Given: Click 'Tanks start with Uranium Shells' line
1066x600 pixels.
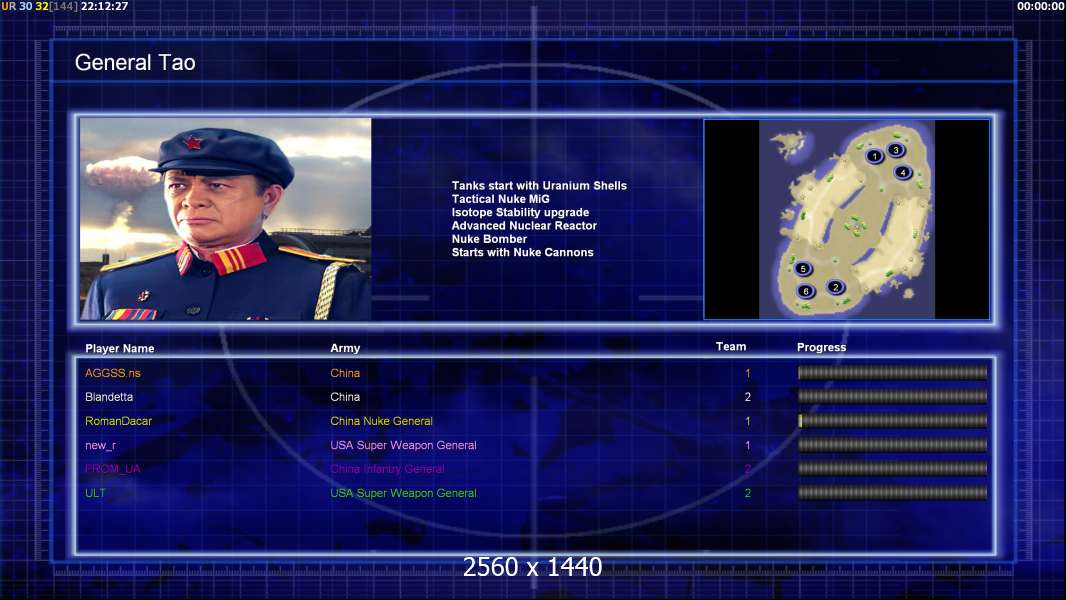Looking at the screenshot, I should pyautogui.click(x=539, y=186).
